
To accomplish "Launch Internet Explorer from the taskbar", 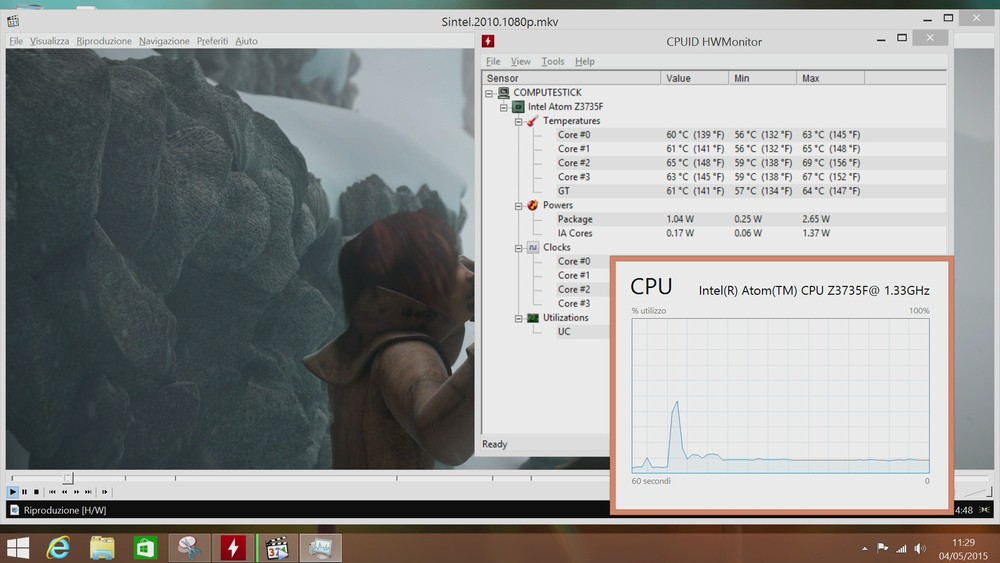I will (58, 548).
